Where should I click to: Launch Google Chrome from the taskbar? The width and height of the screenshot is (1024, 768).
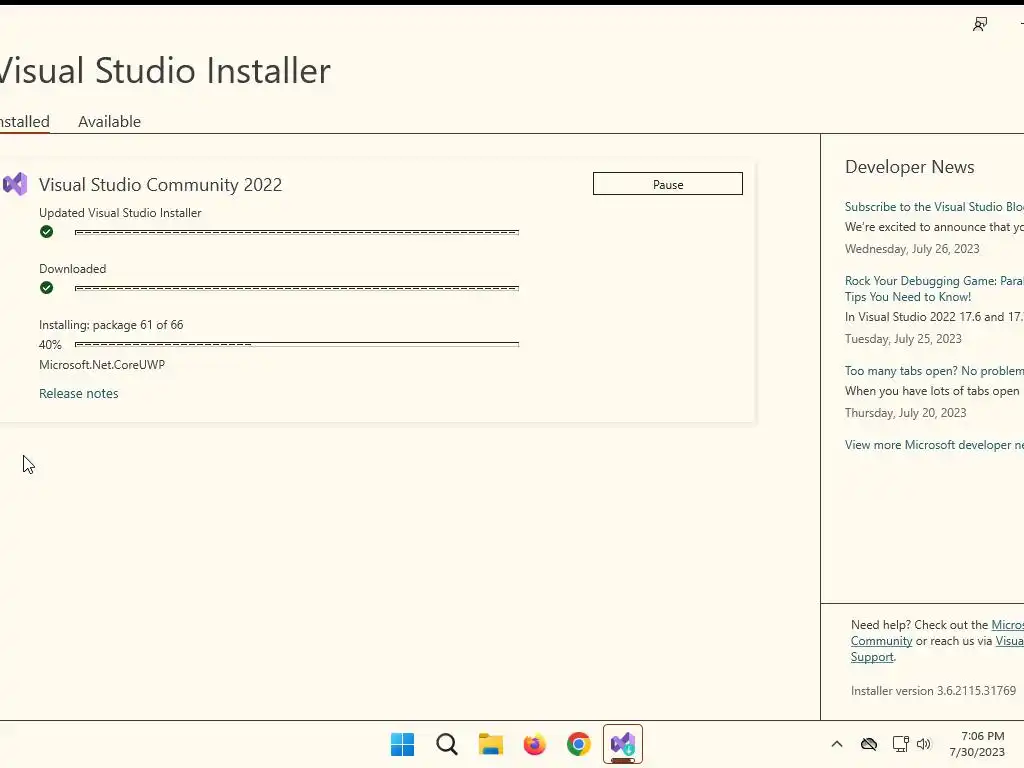click(579, 744)
